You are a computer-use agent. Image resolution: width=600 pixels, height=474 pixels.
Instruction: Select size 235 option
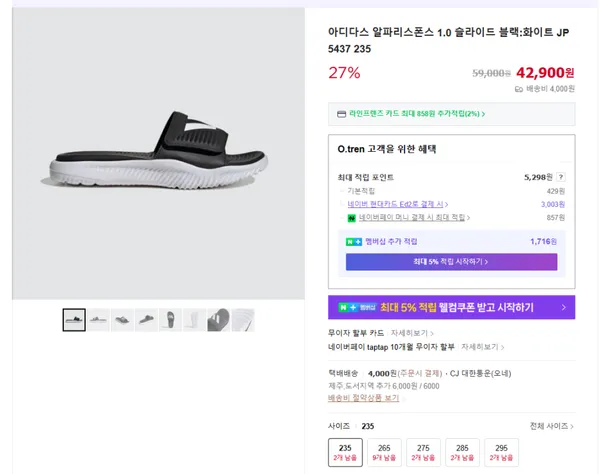click(345, 452)
